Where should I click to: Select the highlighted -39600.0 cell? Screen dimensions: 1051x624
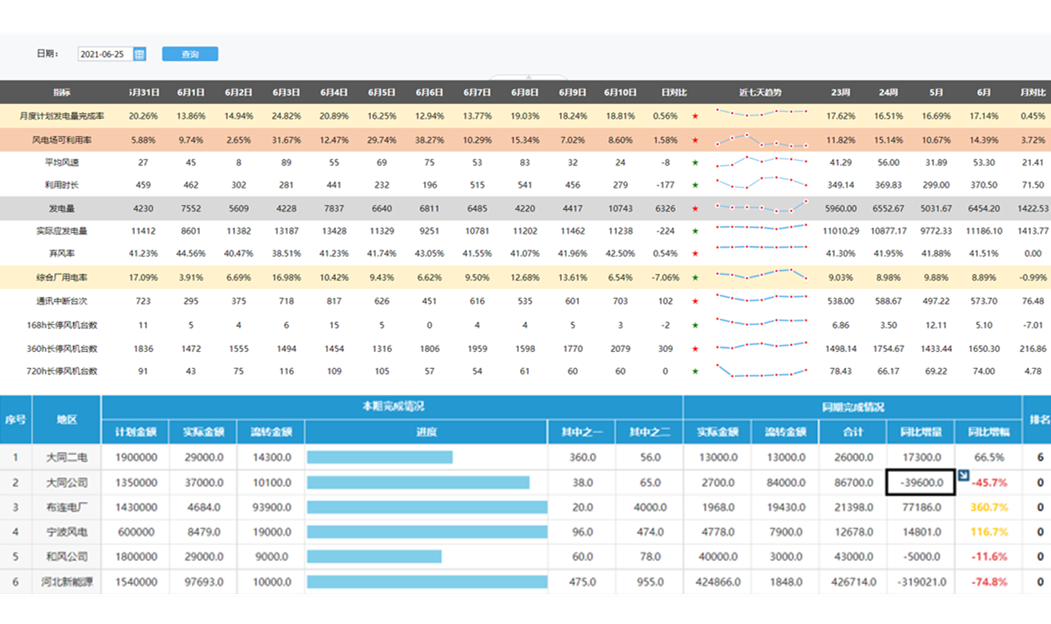coord(920,482)
